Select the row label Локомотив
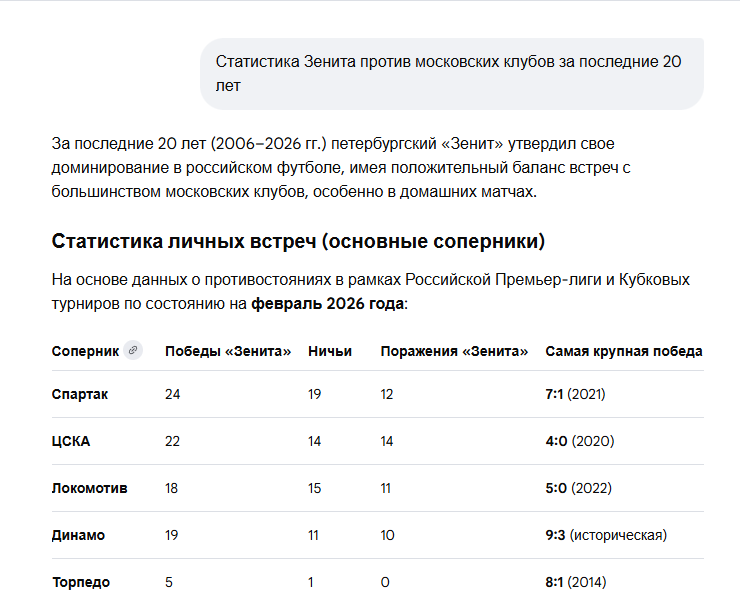 point(90,488)
